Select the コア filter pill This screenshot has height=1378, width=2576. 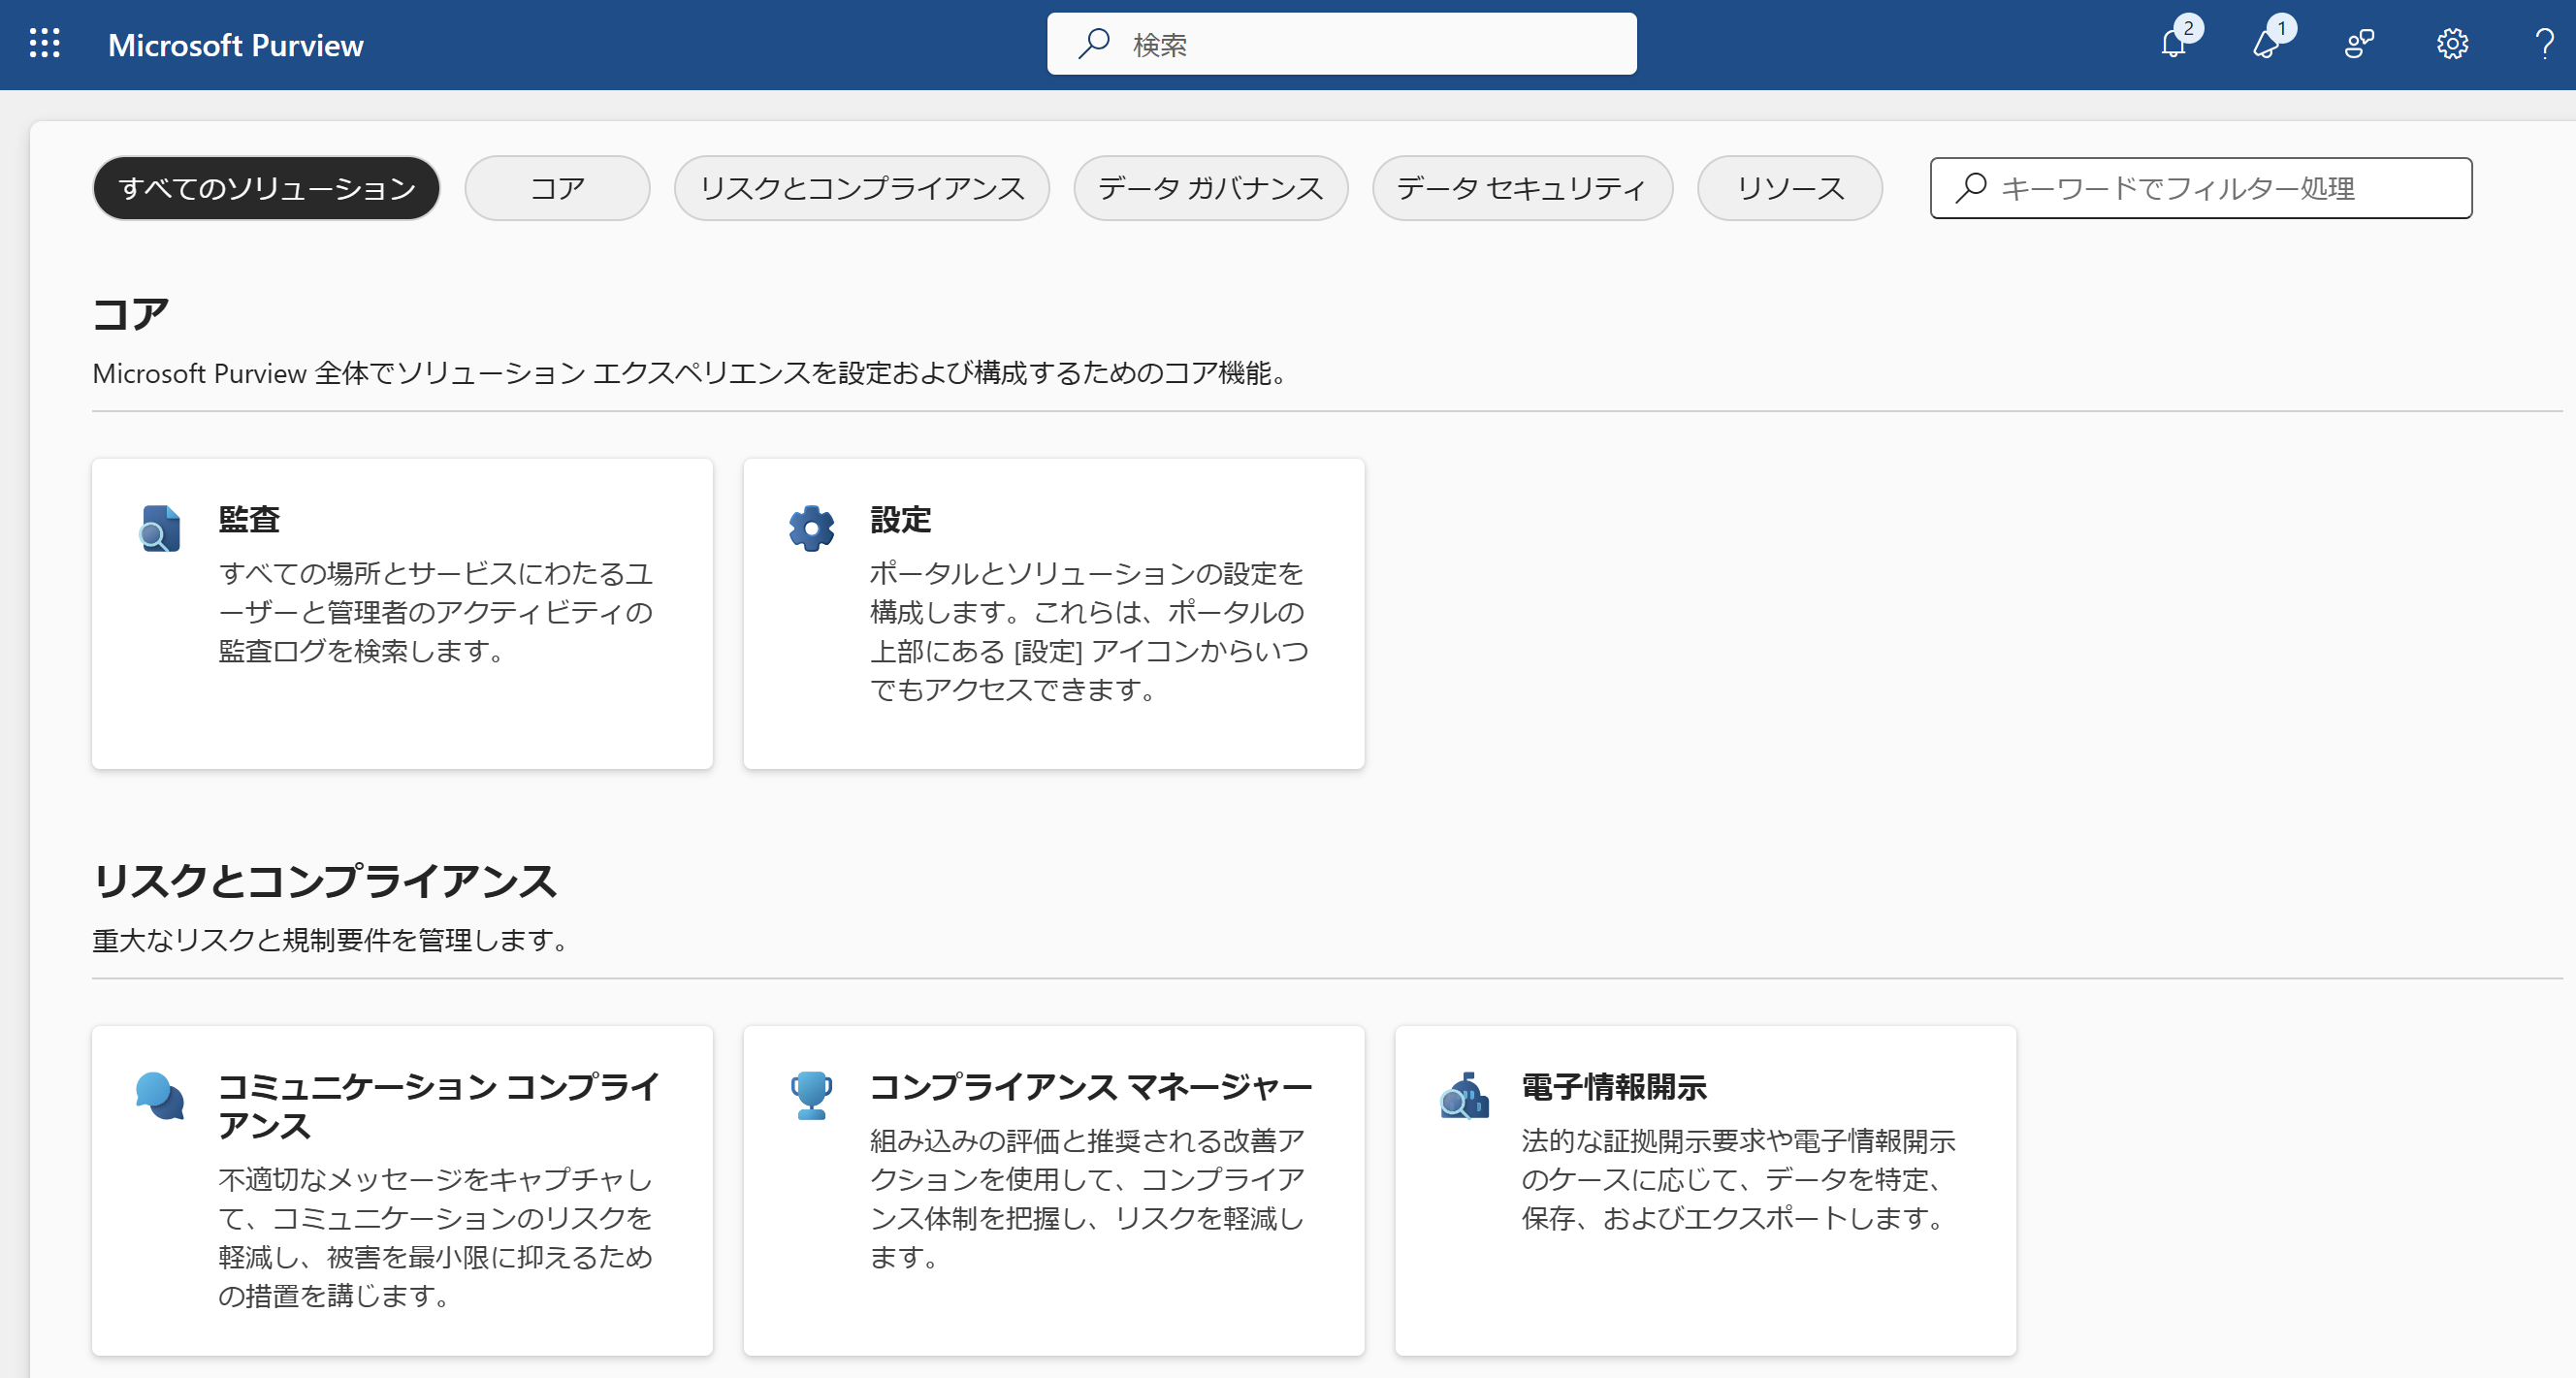(x=557, y=188)
